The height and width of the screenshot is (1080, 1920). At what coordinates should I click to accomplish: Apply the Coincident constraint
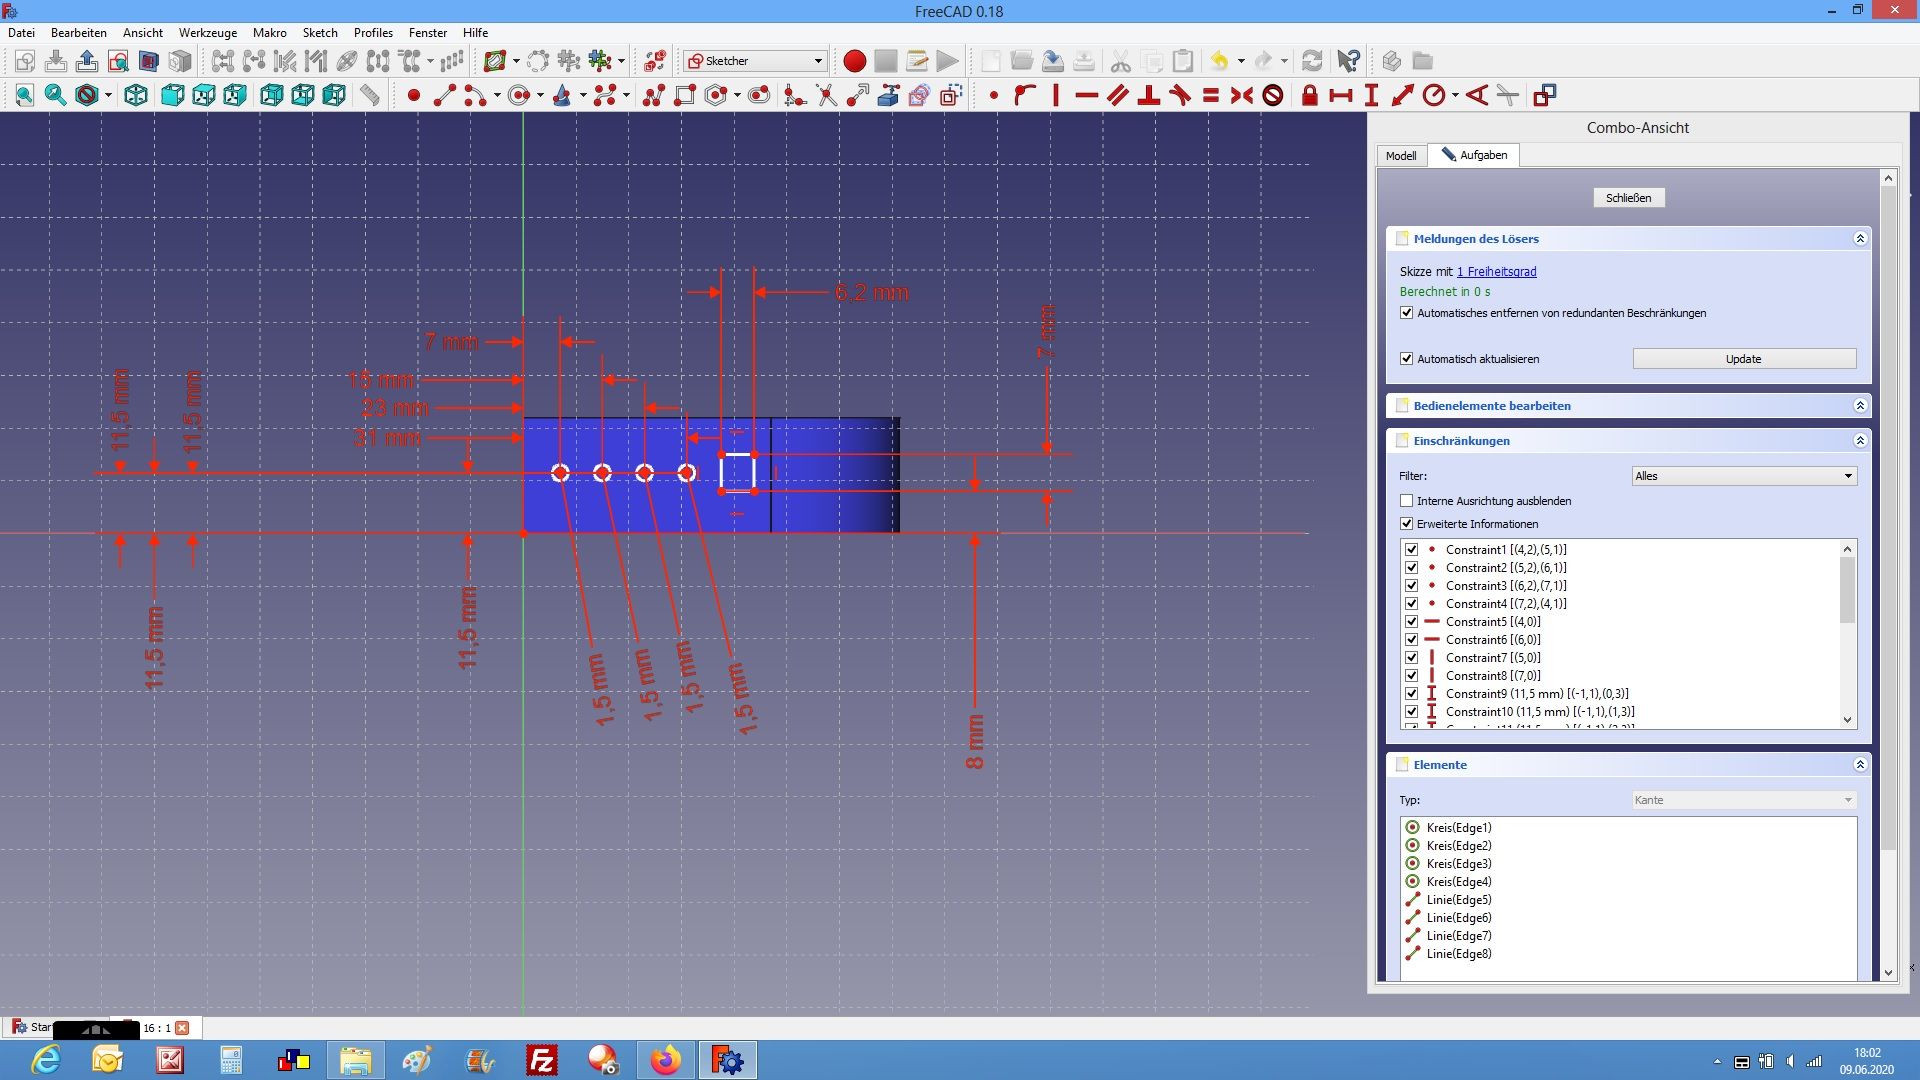tap(993, 95)
